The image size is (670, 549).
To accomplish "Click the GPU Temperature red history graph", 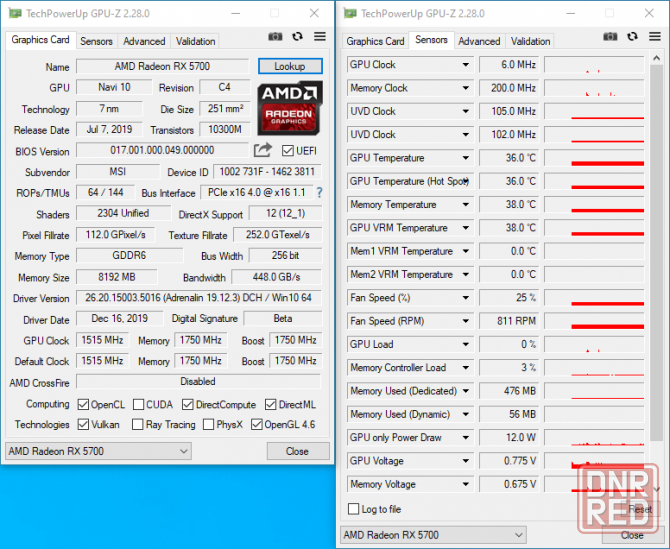I will [594, 158].
